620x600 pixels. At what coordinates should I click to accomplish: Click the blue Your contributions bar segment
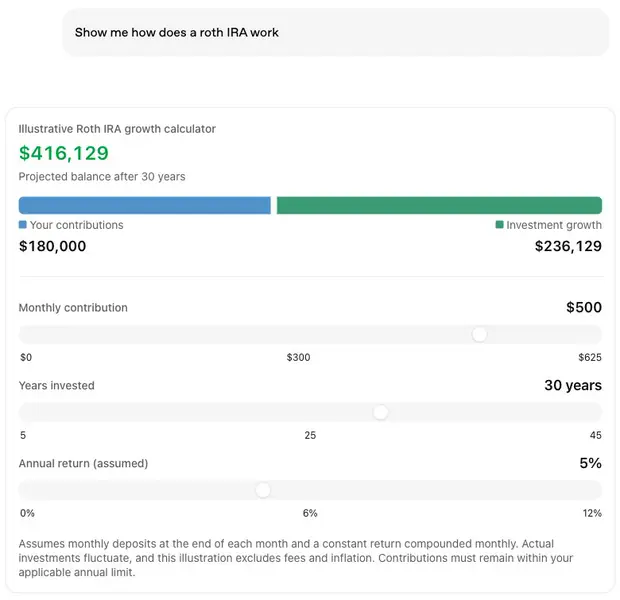[x=145, y=205]
